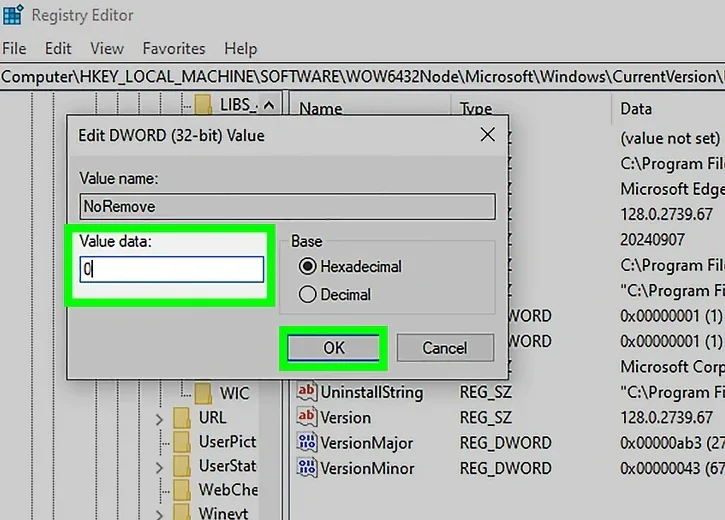
Task: Click the WebChe folder icon
Action: pos(182,490)
